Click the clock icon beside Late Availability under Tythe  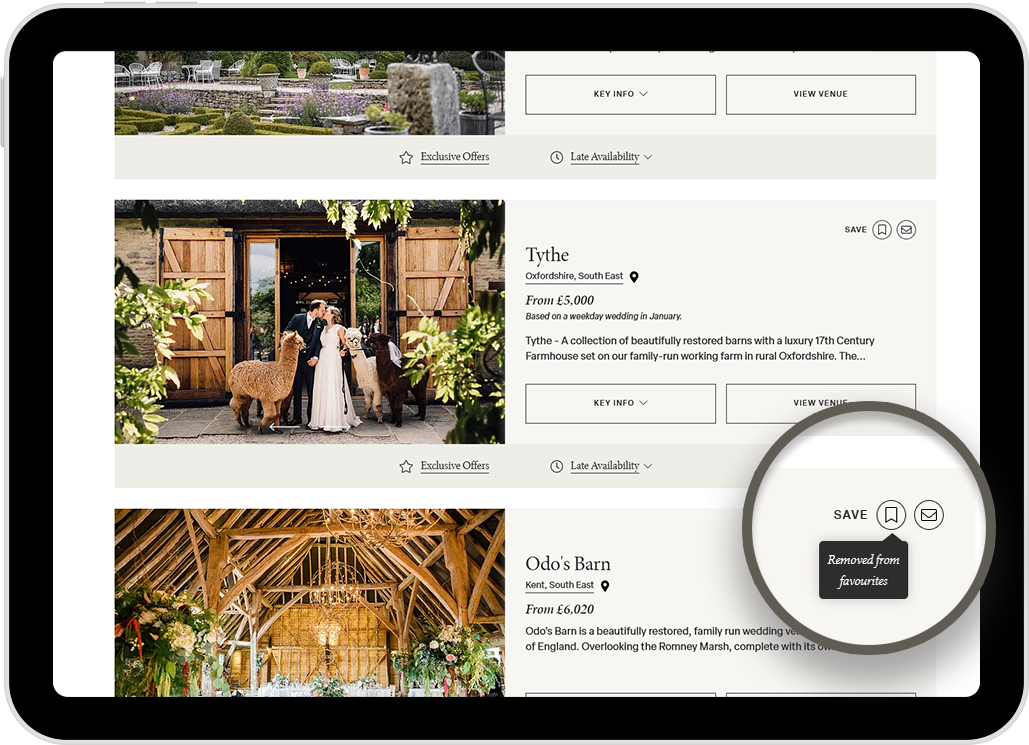(556, 466)
